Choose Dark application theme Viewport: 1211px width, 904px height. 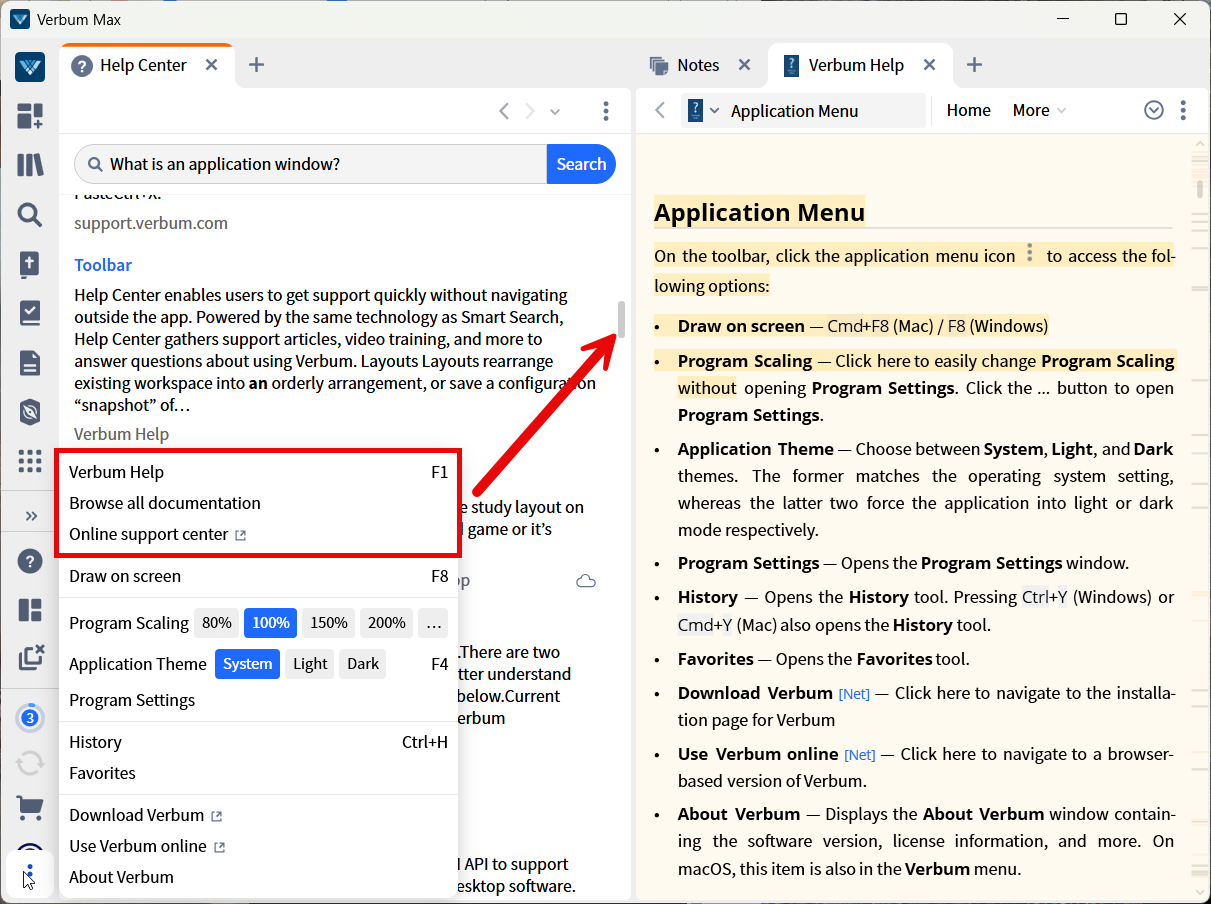pos(363,664)
